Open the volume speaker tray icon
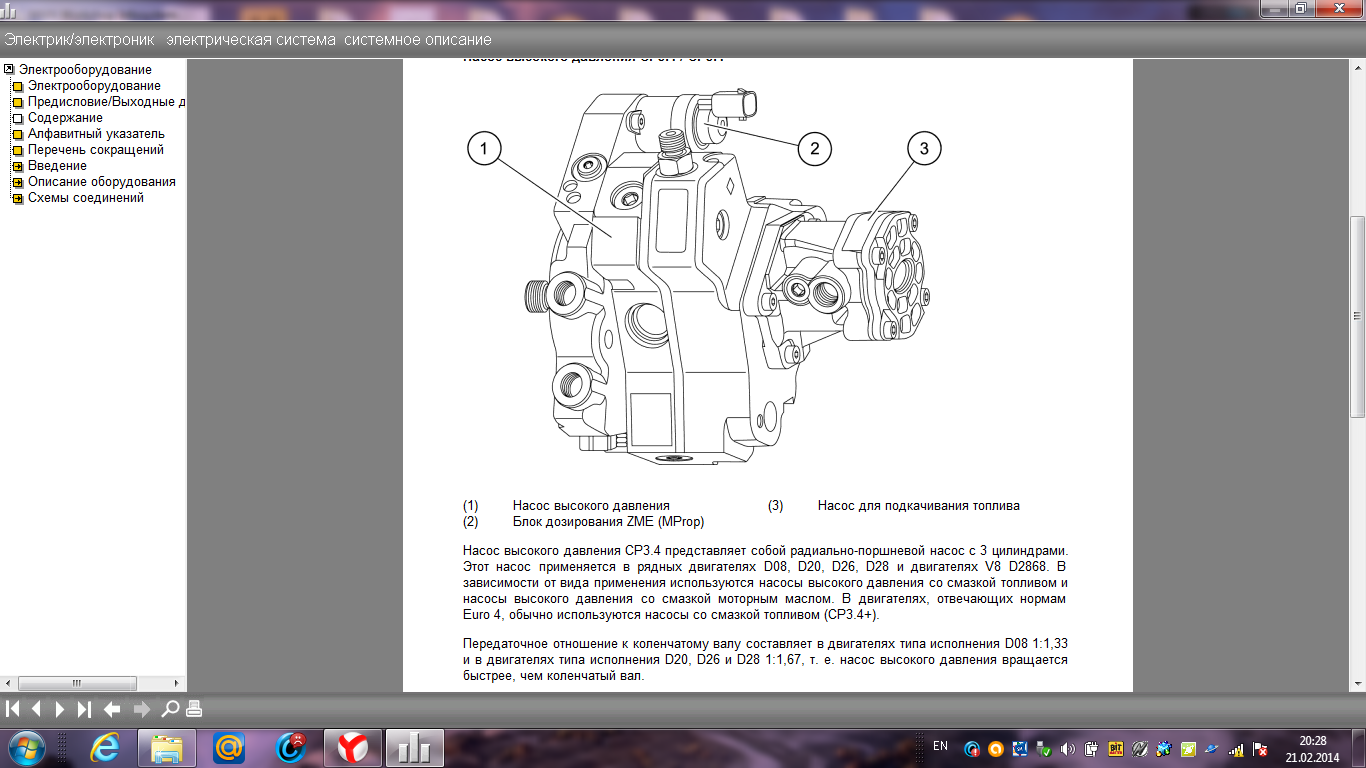1366x768 pixels. (1067, 748)
